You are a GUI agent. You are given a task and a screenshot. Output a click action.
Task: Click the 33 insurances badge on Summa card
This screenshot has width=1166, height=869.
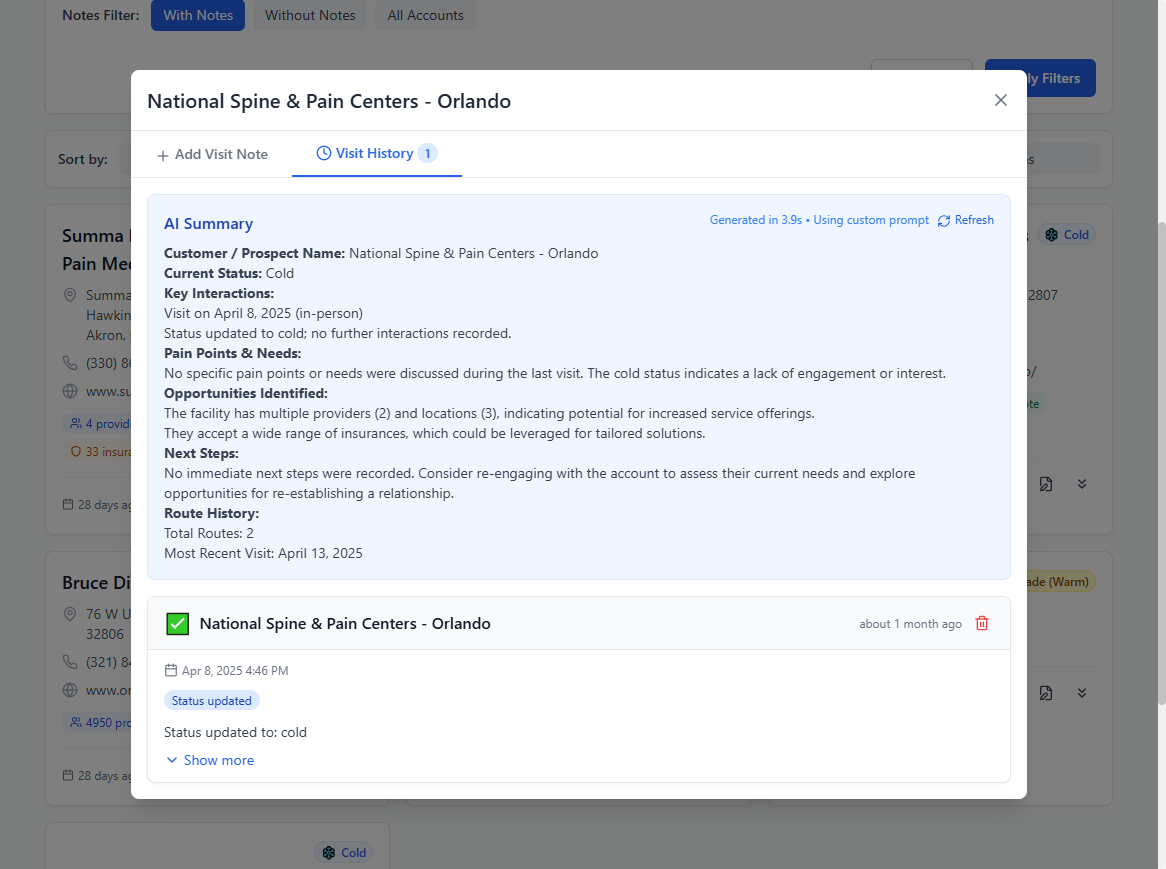(x=97, y=452)
